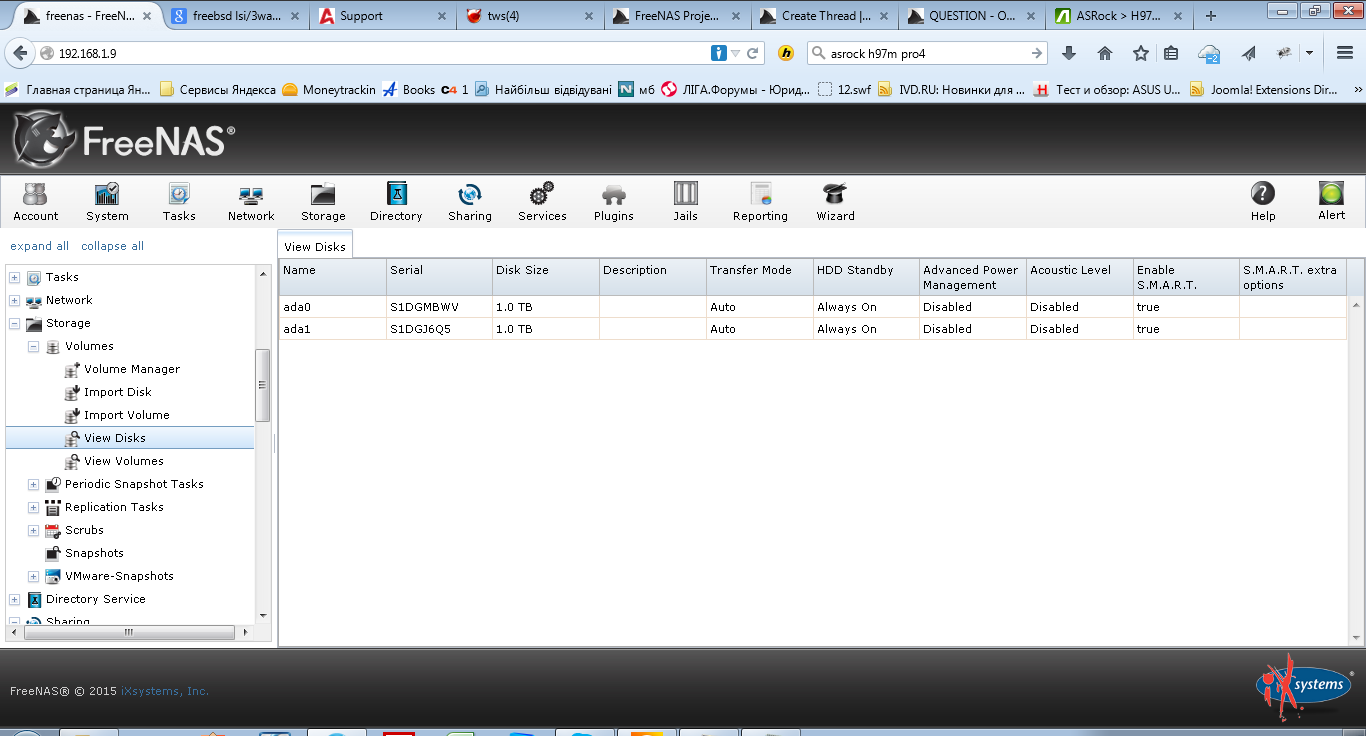Open the Services toolbar icon

click(542, 201)
